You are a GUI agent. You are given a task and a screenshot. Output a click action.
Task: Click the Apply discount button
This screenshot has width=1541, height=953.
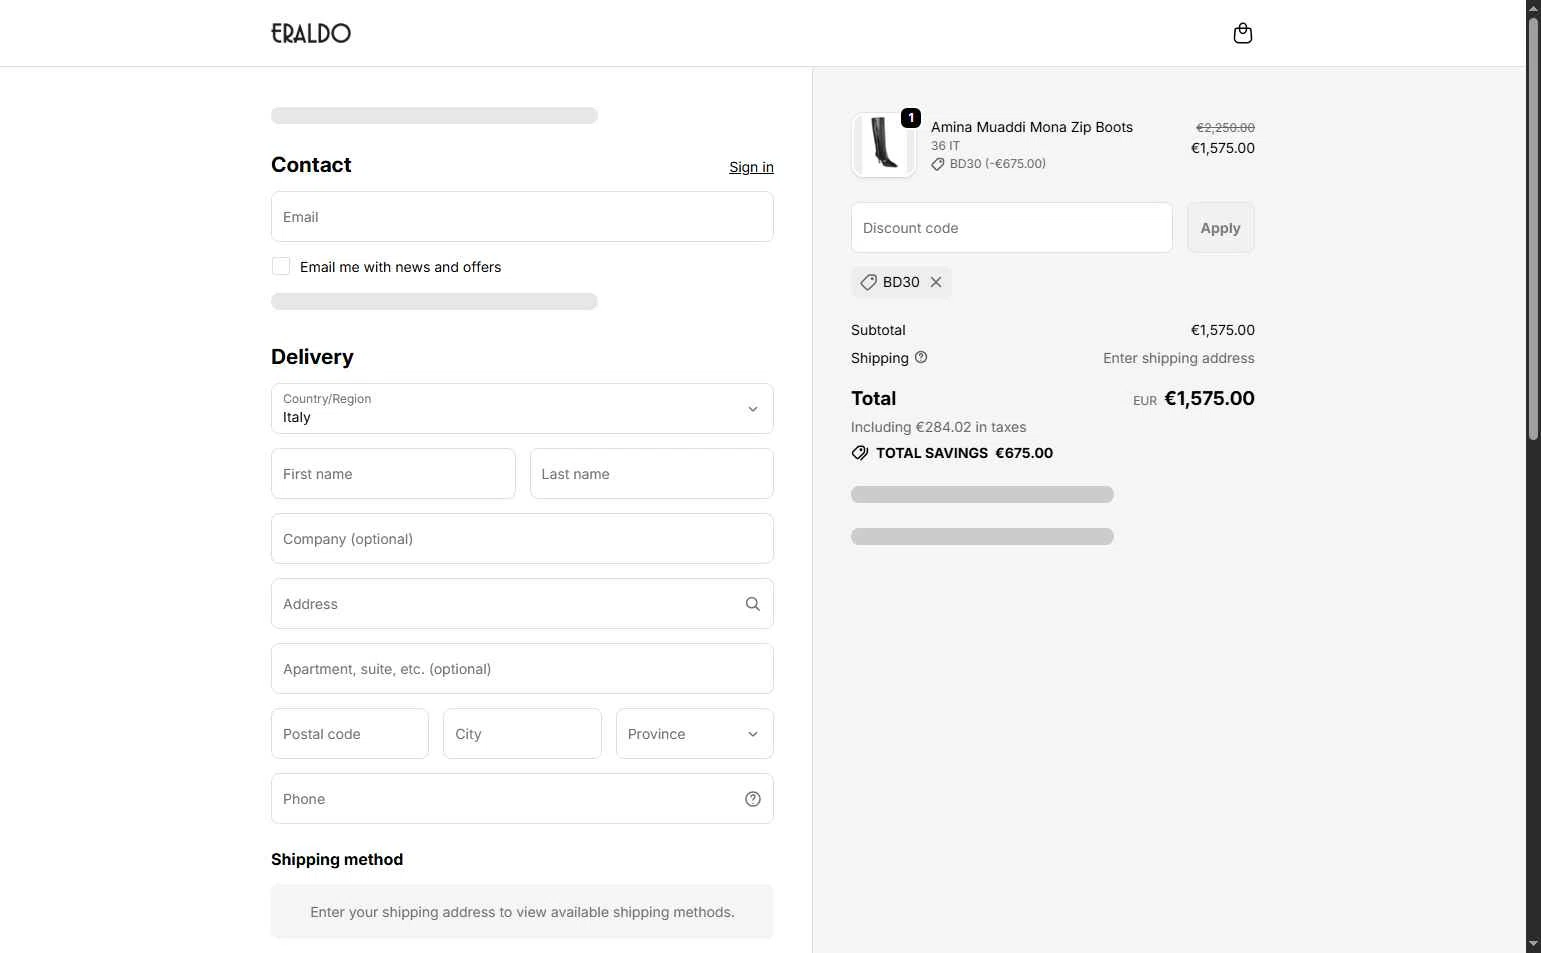click(1220, 228)
